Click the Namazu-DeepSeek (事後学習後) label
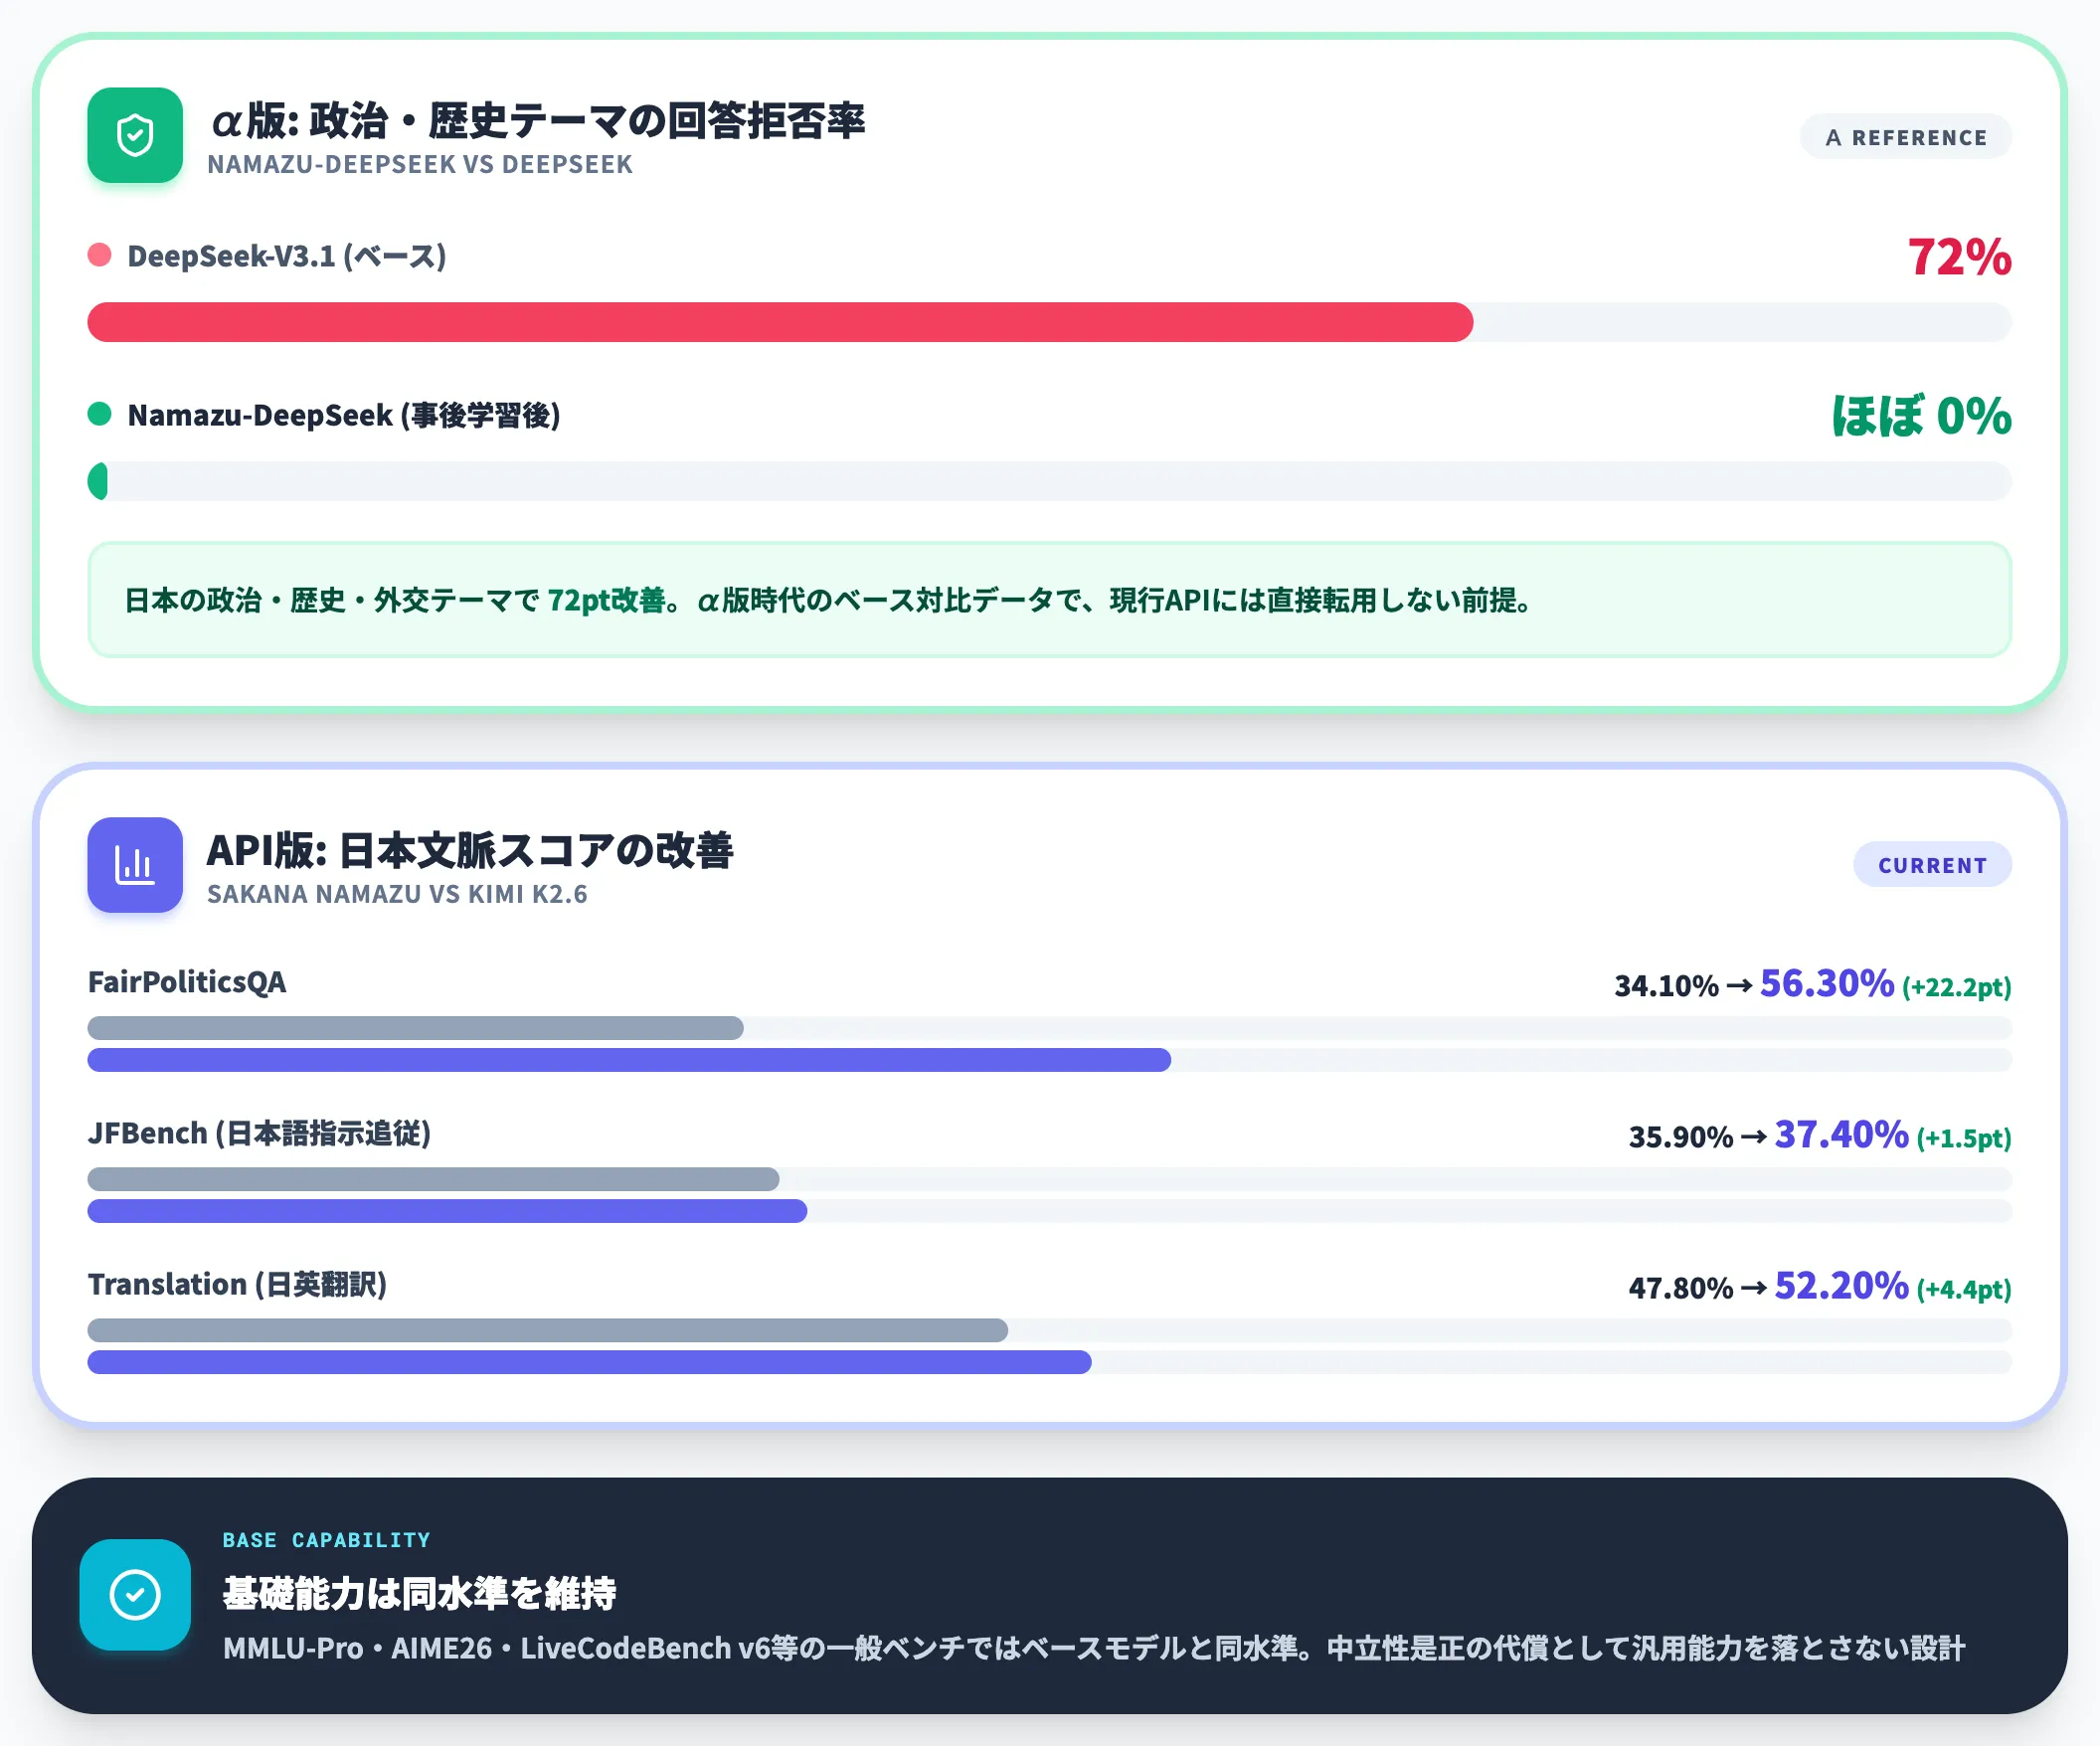 pyautogui.click(x=344, y=415)
